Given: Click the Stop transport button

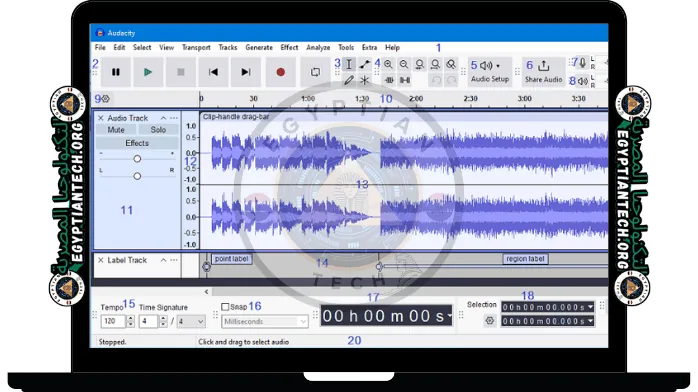Looking at the screenshot, I should click(181, 72).
